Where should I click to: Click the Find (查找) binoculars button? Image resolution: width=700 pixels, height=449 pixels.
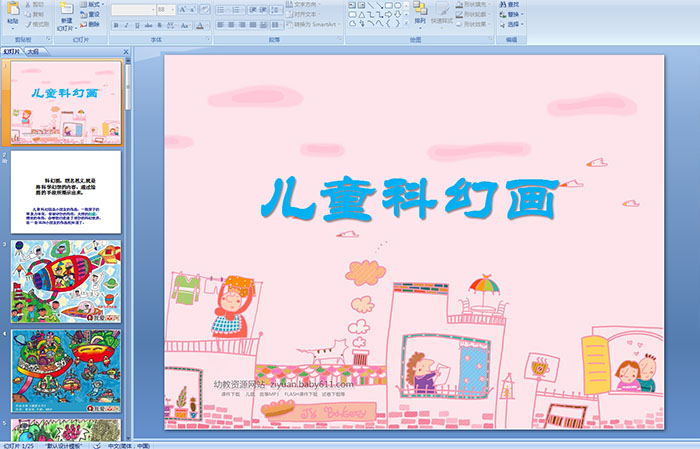coord(509,4)
